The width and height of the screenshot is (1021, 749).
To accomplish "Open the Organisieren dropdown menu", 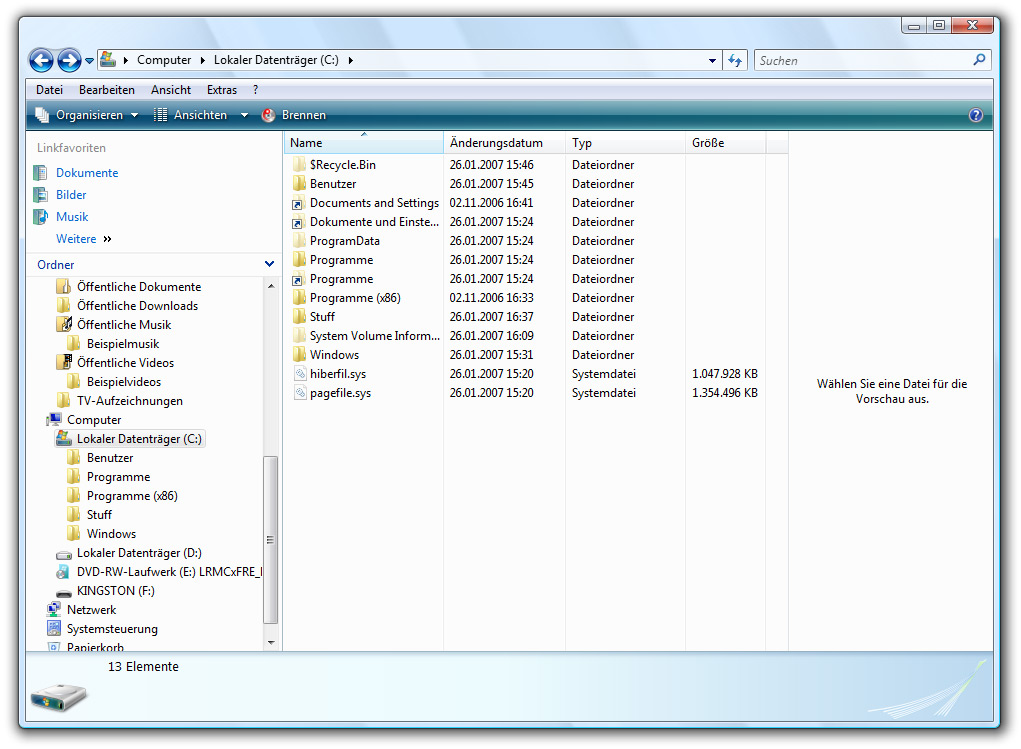I will point(88,115).
